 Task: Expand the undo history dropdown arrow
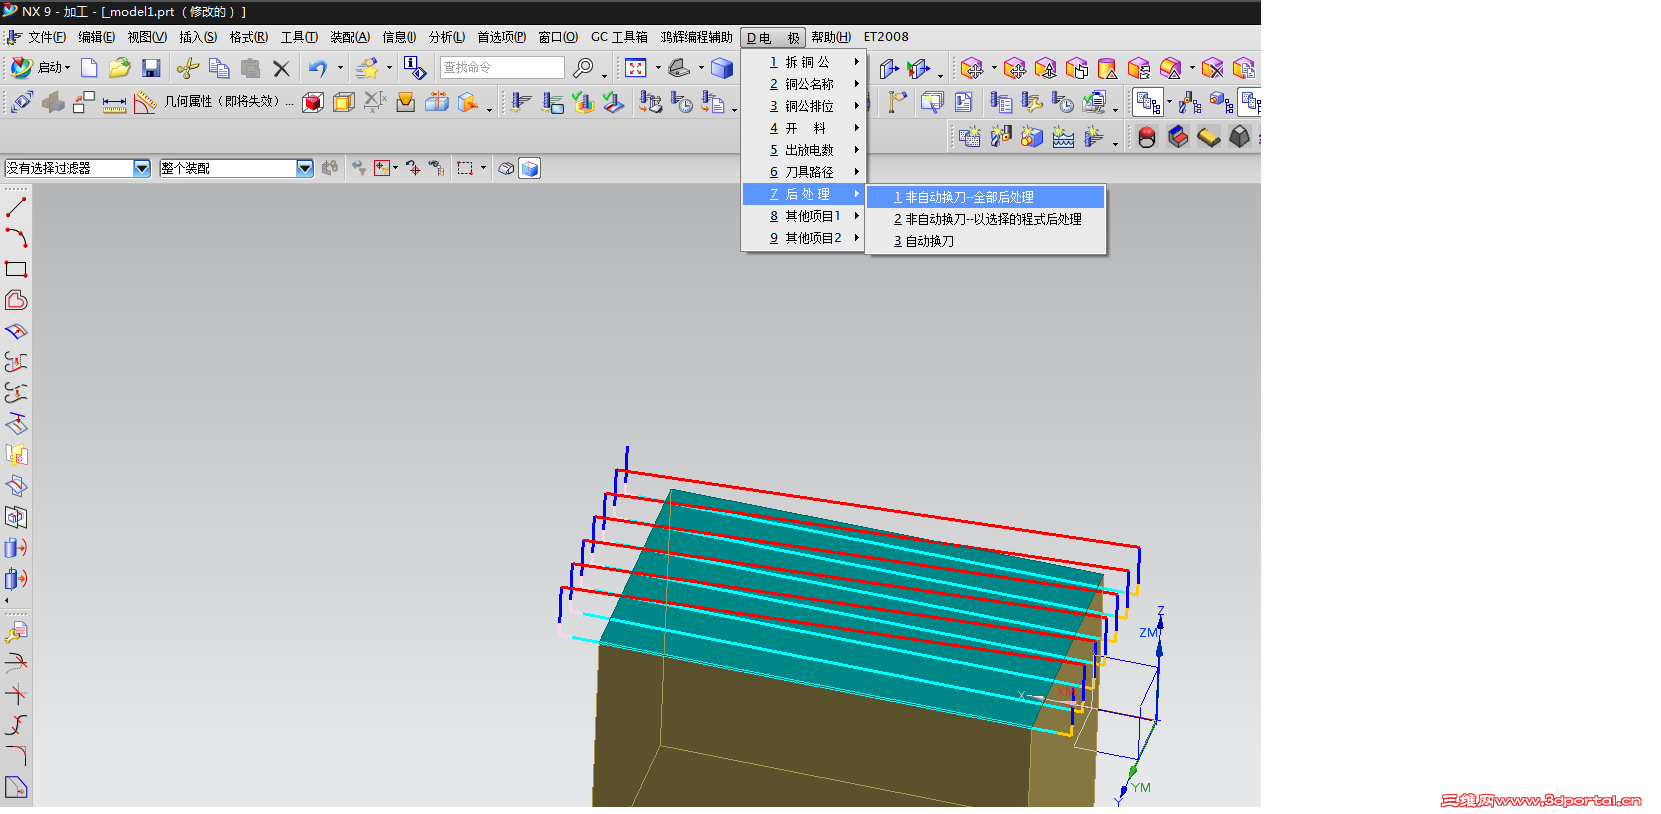(x=340, y=68)
